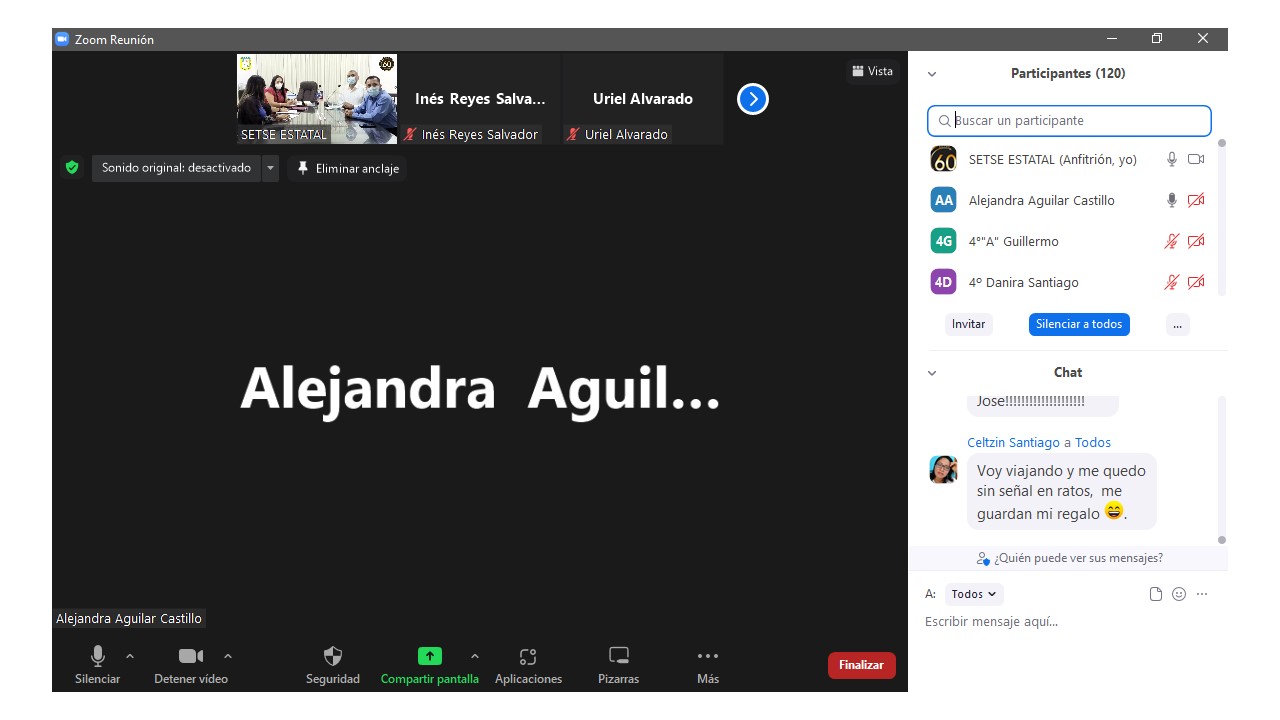Click 4°"A" Guillermo participant name
The width and height of the screenshot is (1280, 720).
tap(1014, 241)
